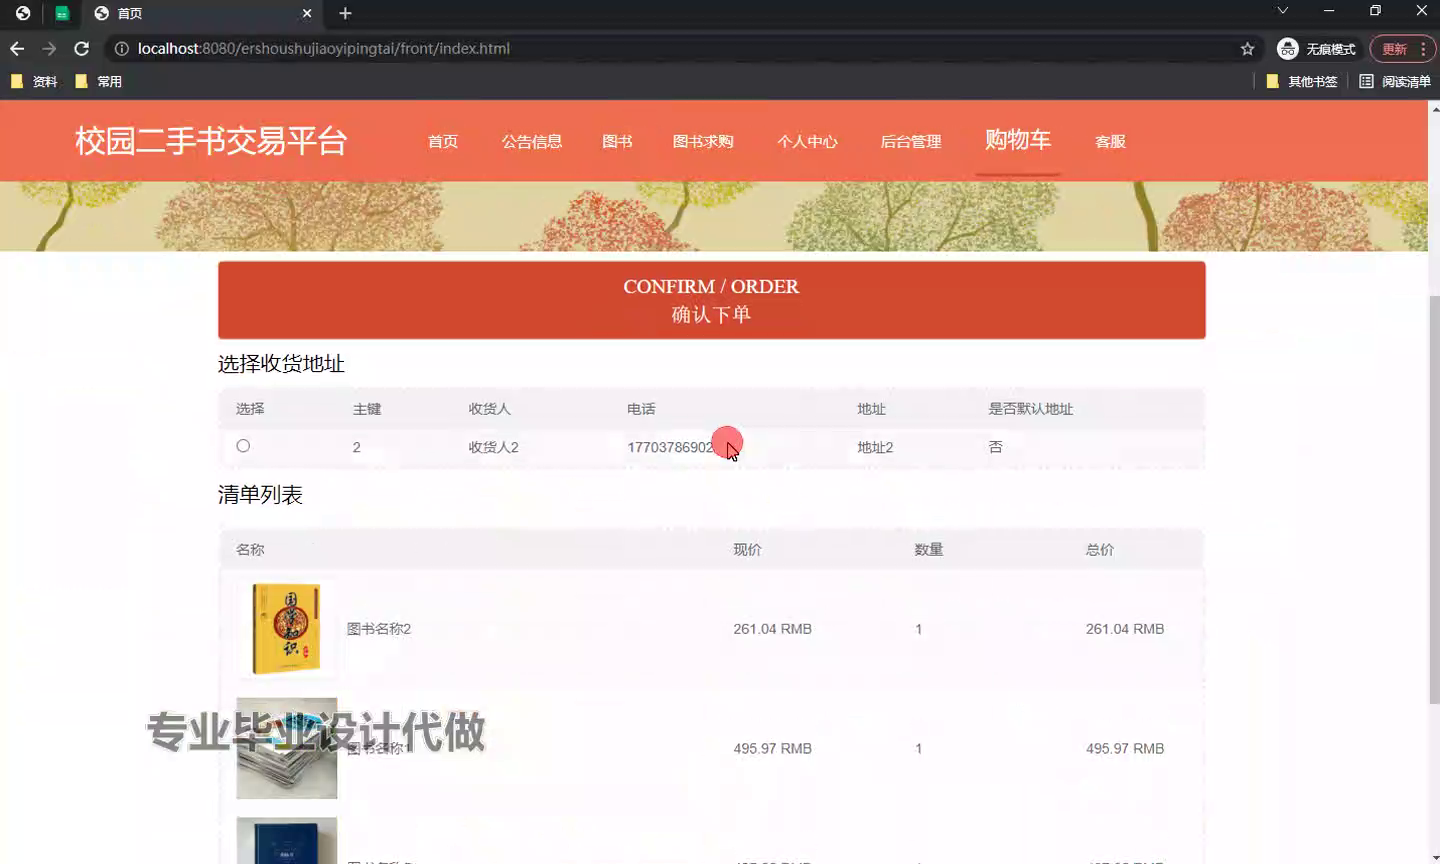Click the address bar URL field
The width and height of the screenshot is (1440, 864).
click(x=680, y=48)
